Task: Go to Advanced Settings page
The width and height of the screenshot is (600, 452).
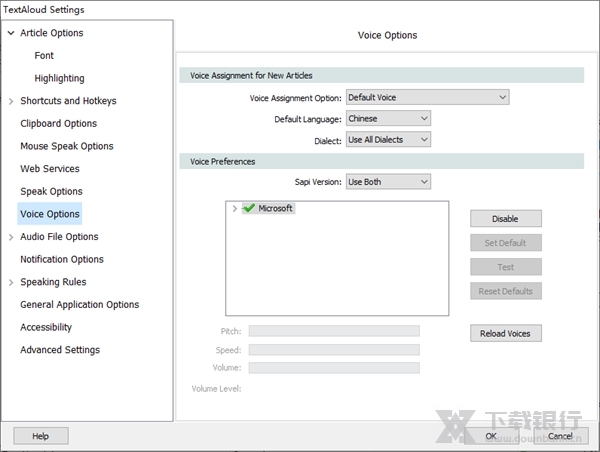Action: pyautogui.click(x=60, y=350)
